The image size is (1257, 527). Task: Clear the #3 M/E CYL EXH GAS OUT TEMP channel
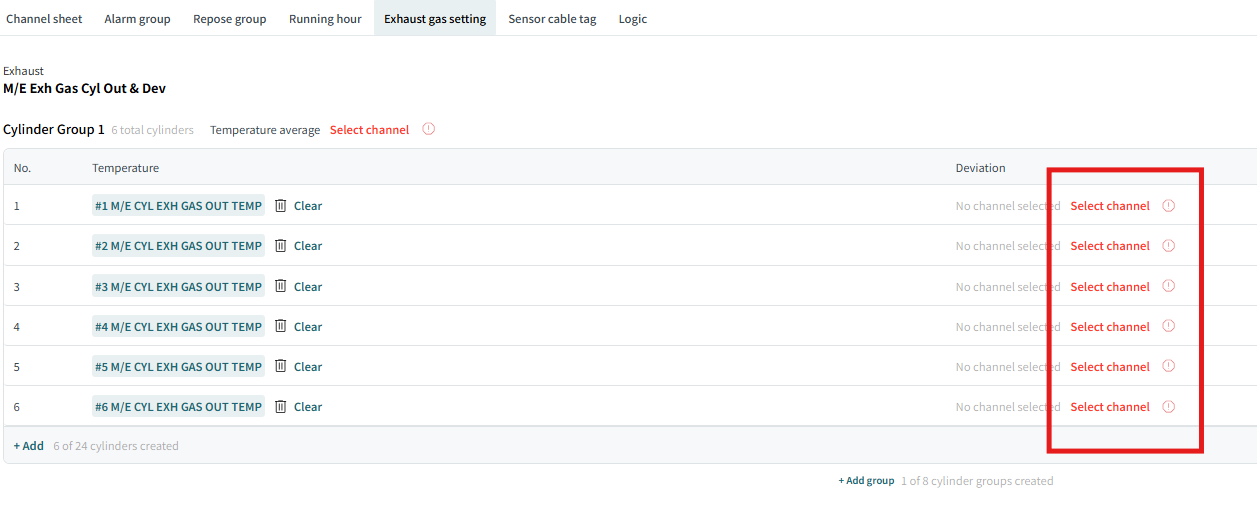click(308, 287)
